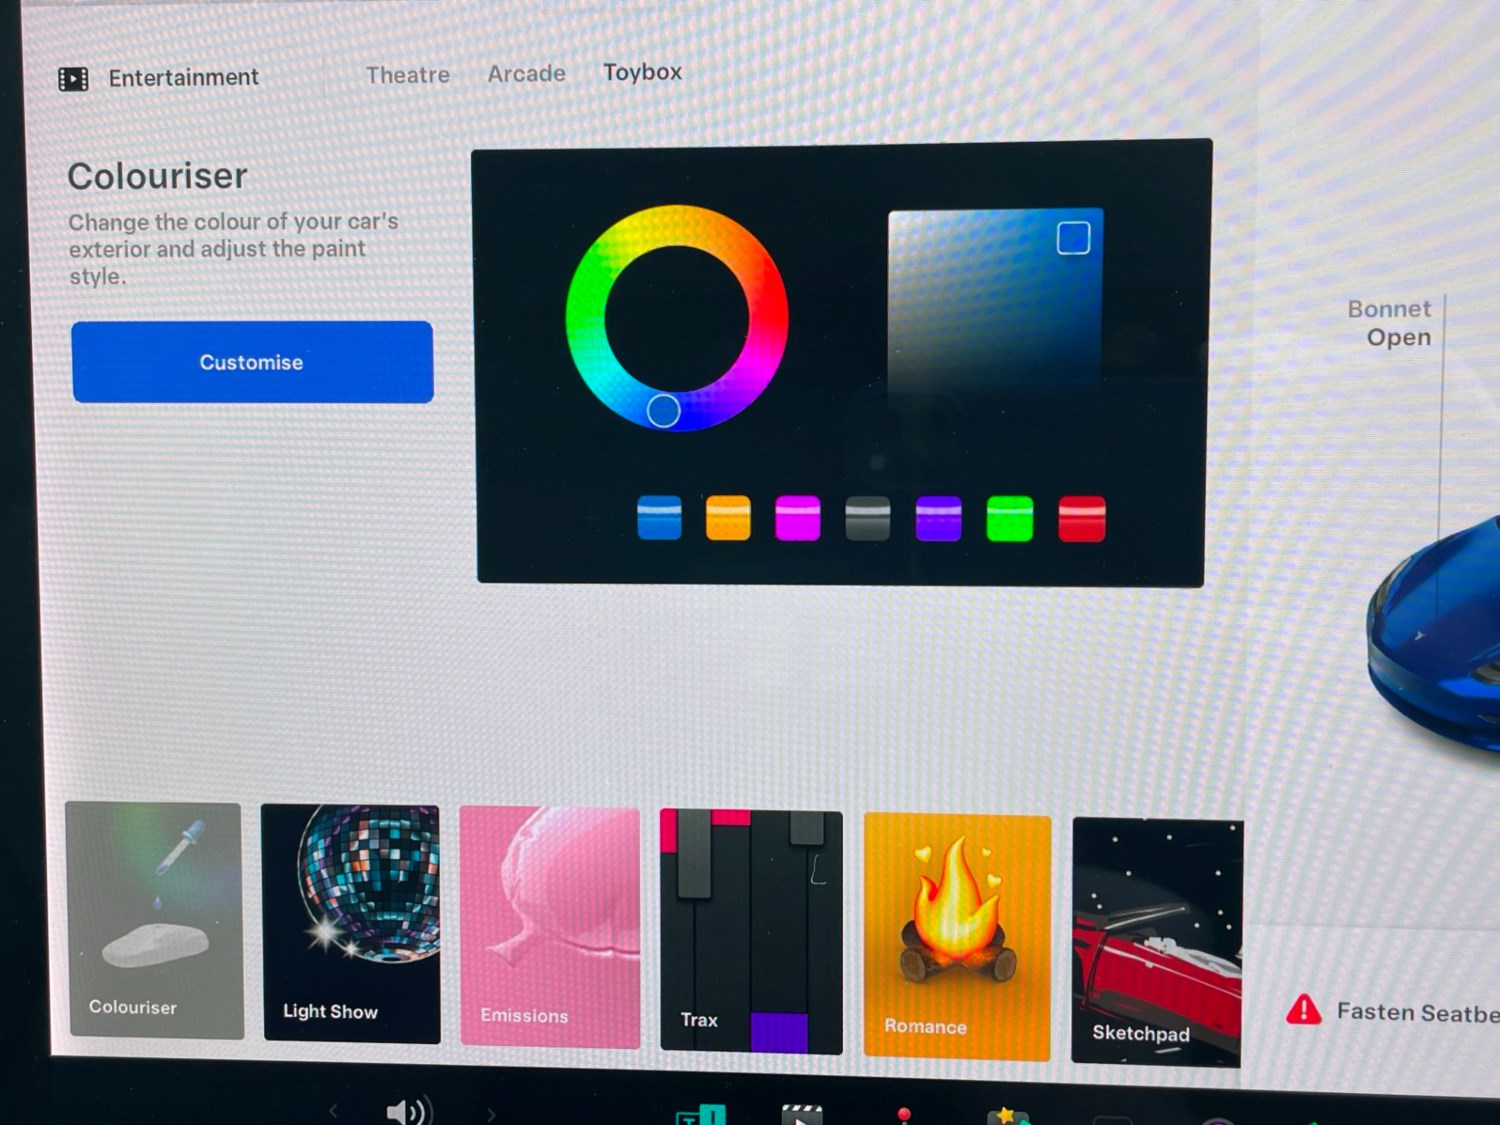Choose the purple preset colour swatch
Image resolution: width=1500 pixels, height=1125 pixels.
938,518
